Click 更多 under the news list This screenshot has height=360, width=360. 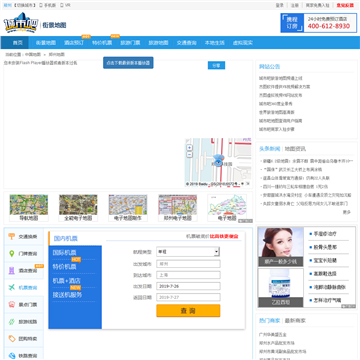coord(347,212)
